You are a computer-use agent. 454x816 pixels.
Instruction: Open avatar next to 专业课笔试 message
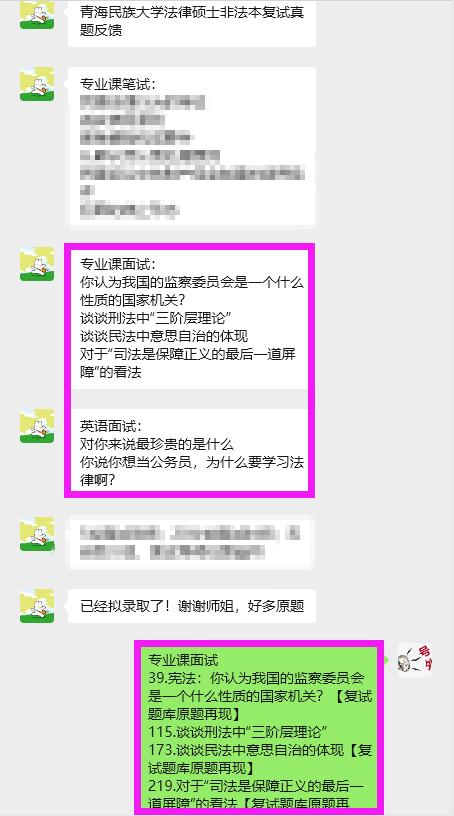pos(37,84)
